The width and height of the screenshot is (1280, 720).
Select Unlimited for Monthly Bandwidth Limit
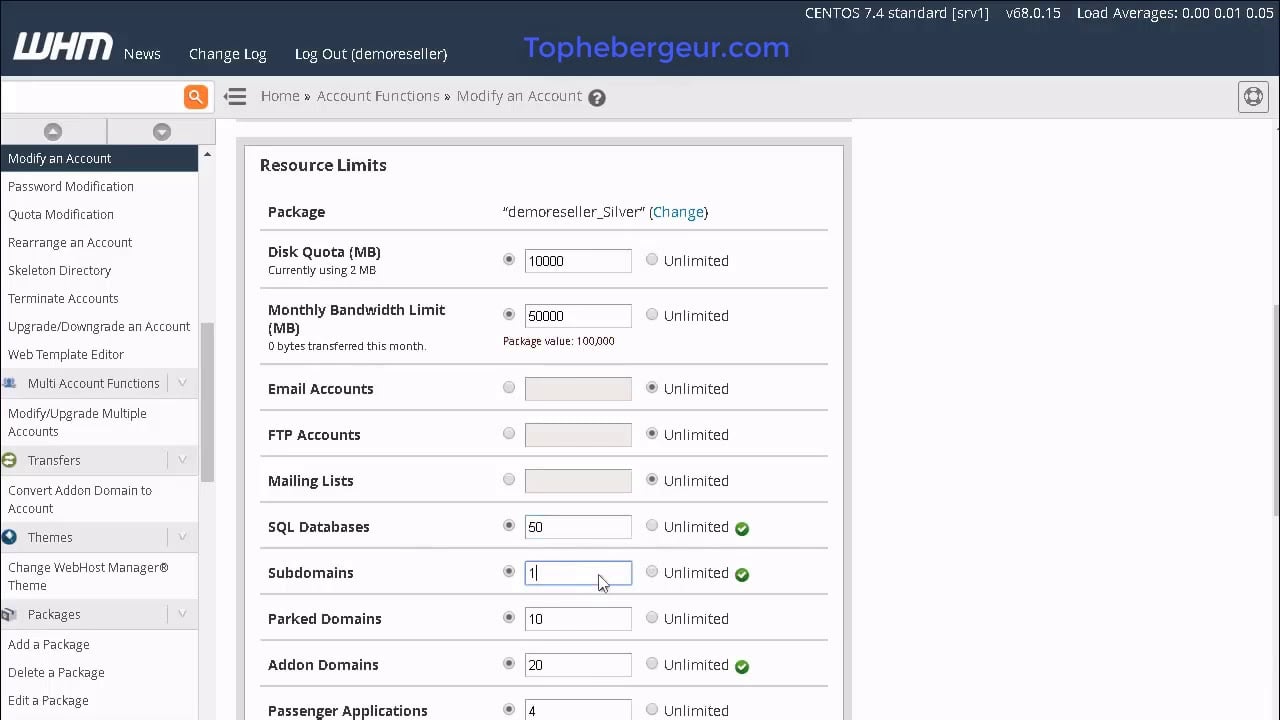pos(652,314)
